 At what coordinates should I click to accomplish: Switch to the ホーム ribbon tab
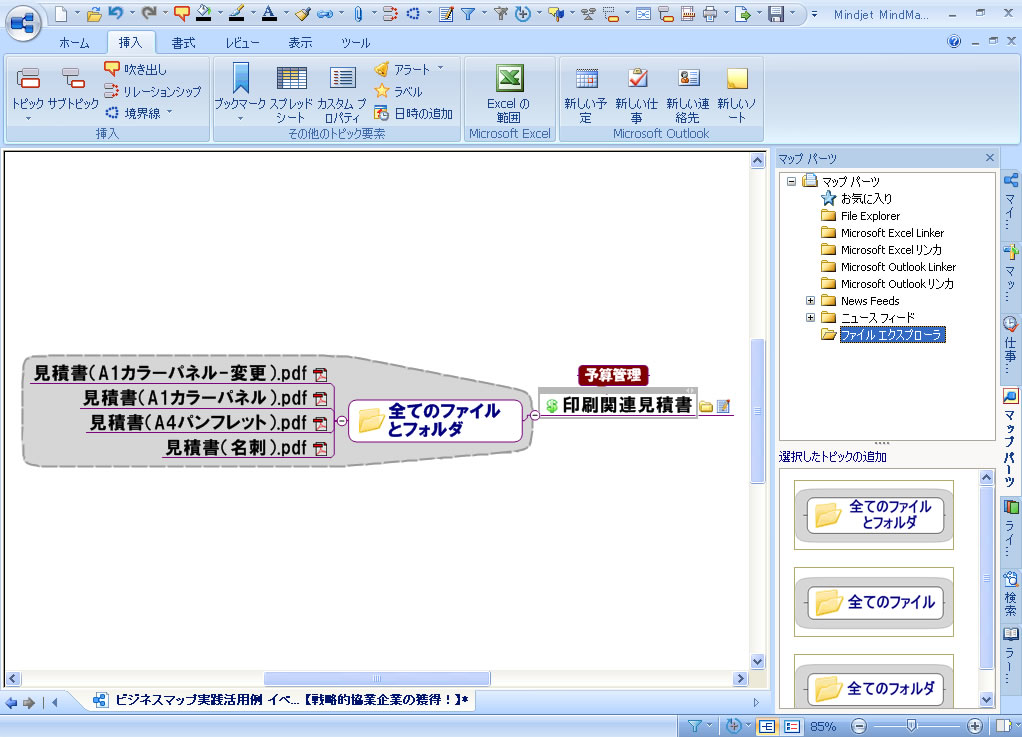[x=74, y=43]
